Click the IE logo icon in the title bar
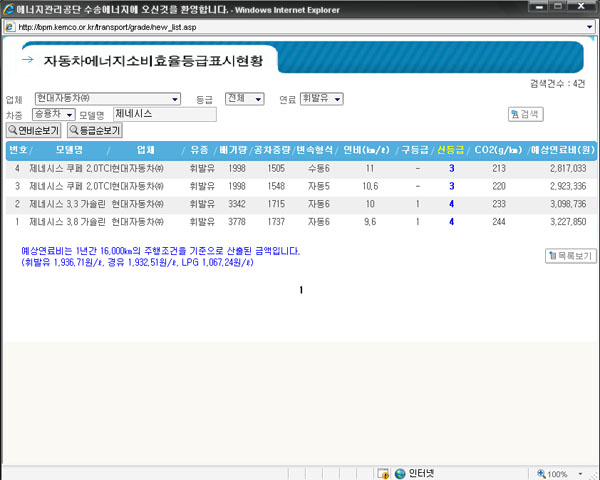 coord(8,9)
